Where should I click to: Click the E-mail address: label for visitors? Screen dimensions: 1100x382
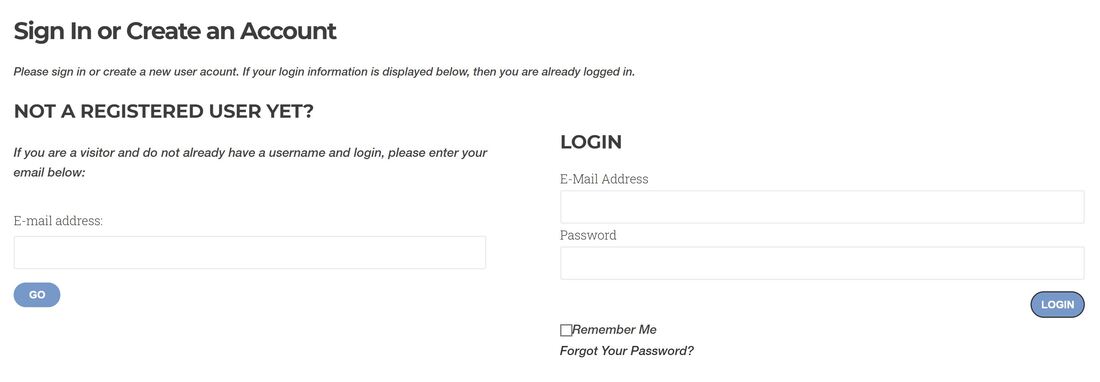(58, 221)
